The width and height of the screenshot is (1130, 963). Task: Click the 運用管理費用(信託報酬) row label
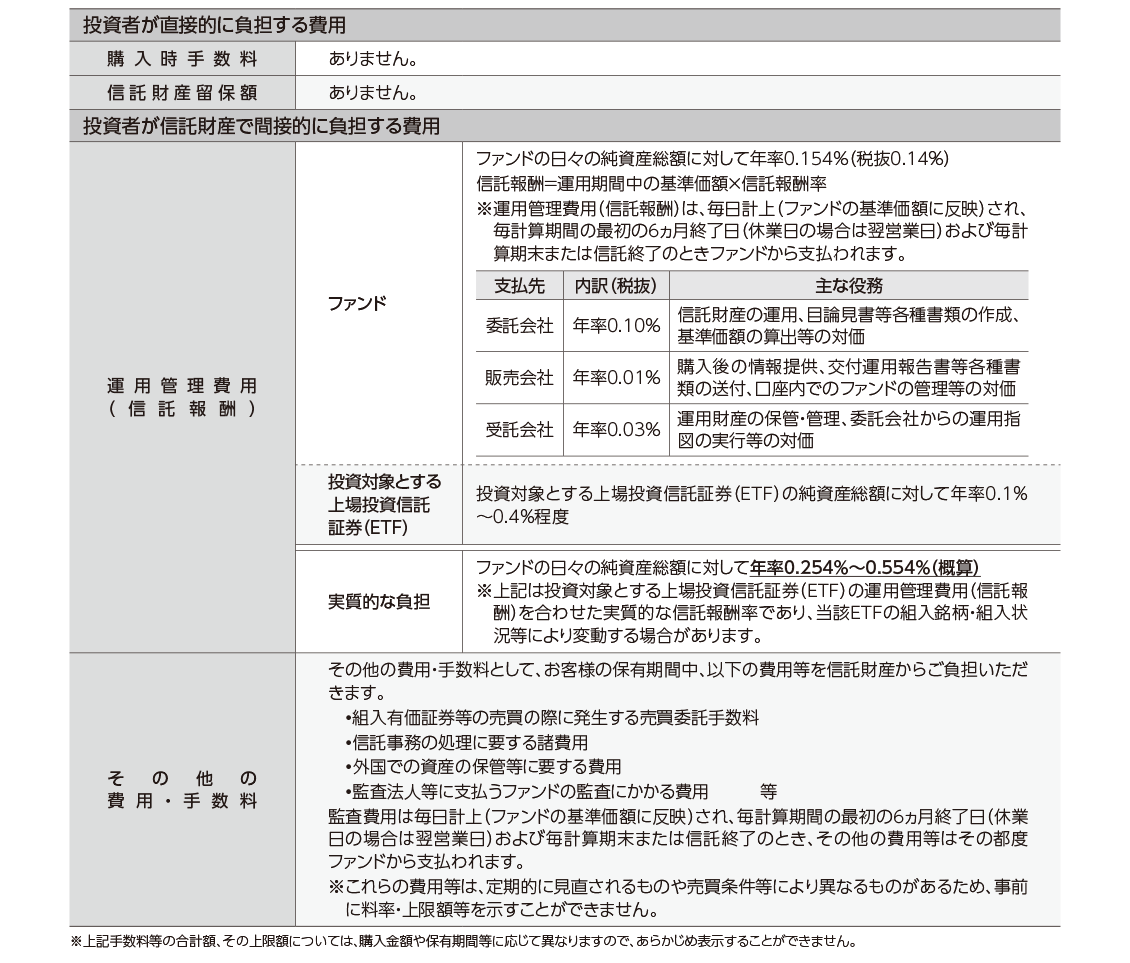182,398
